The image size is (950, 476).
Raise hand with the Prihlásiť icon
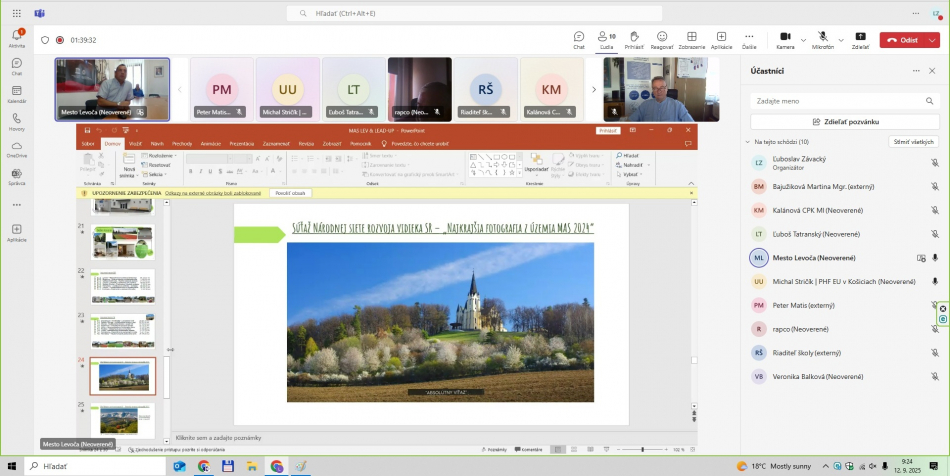click(634, 38)
